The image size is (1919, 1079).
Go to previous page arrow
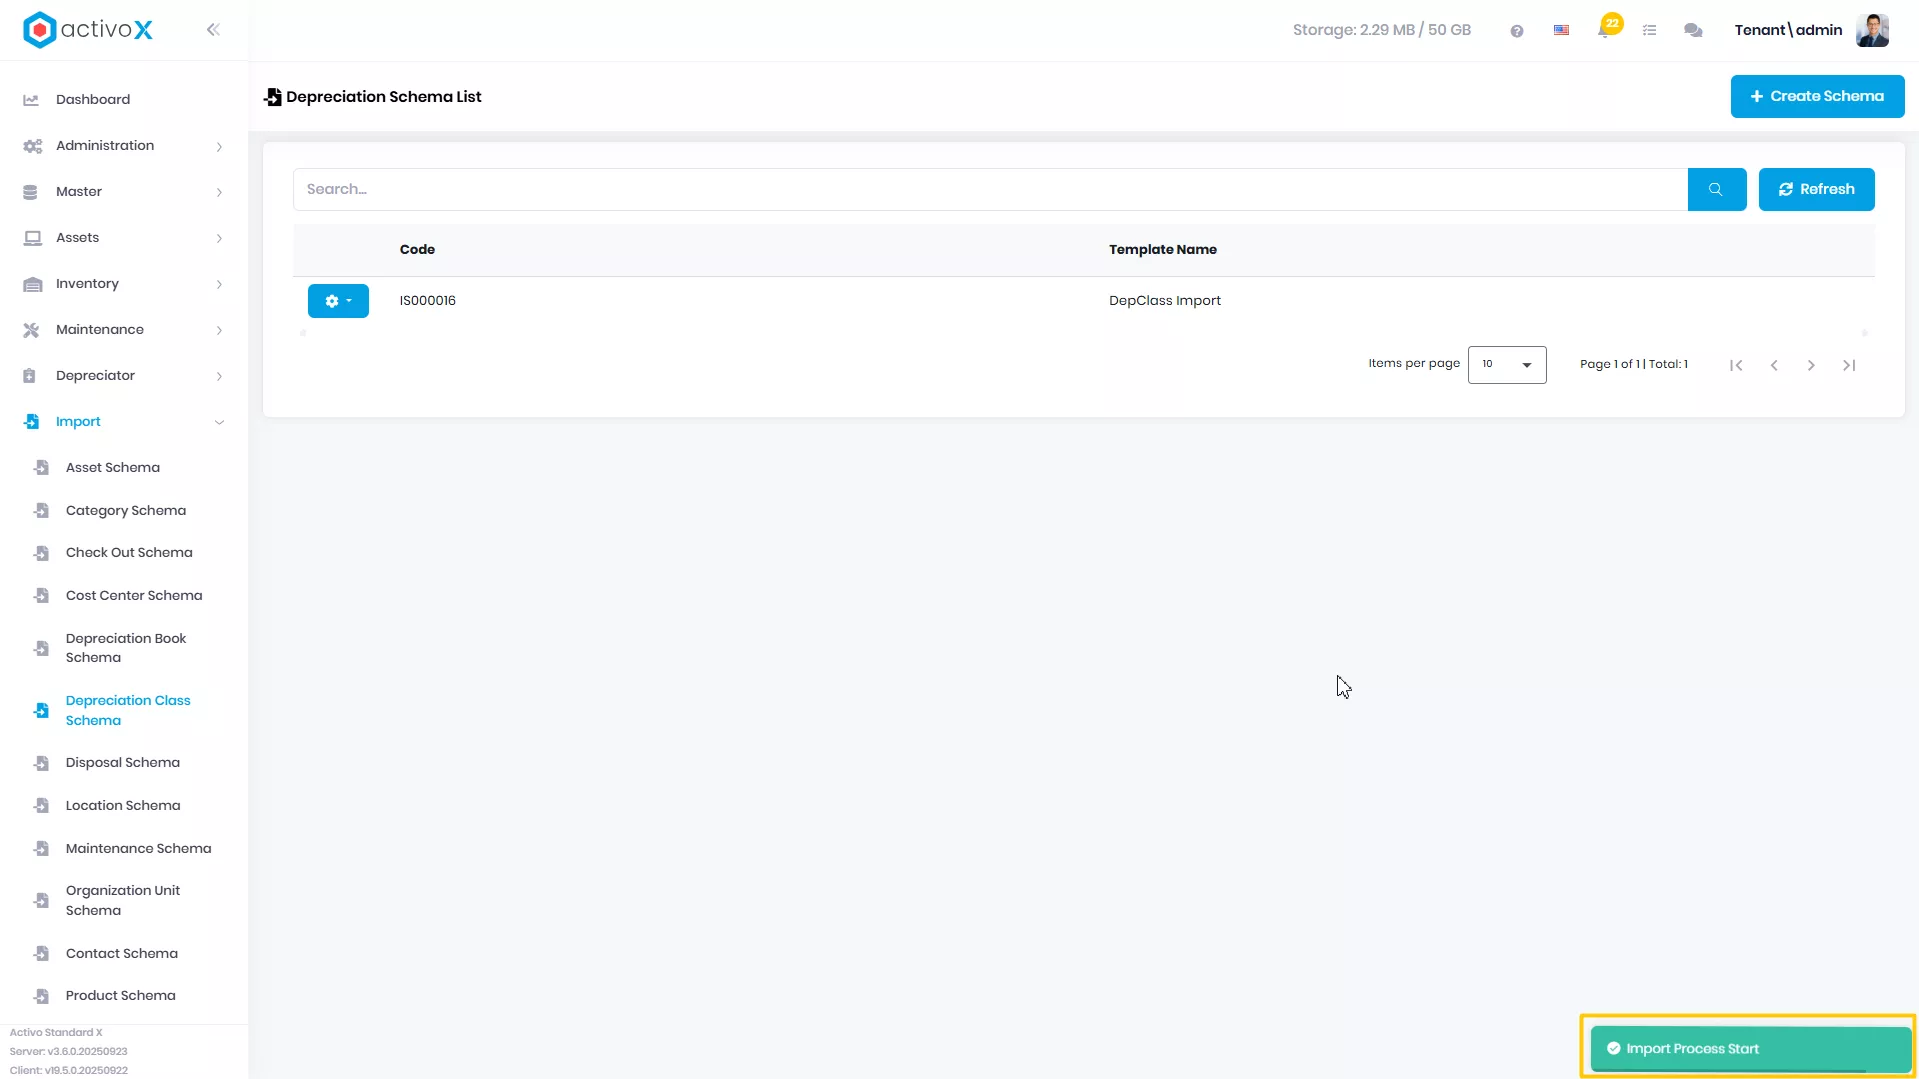coord(1774,365)
